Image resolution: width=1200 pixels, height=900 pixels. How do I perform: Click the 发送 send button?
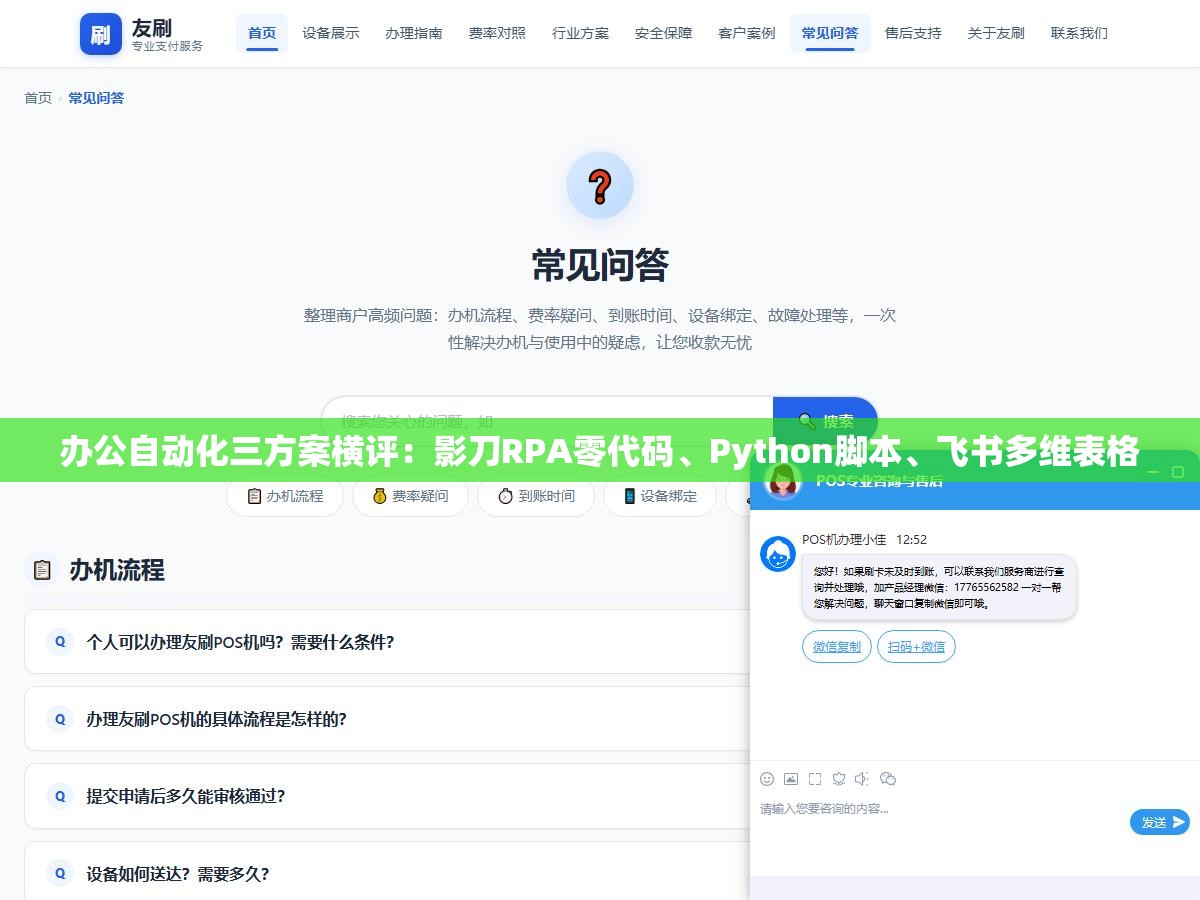1160,822
